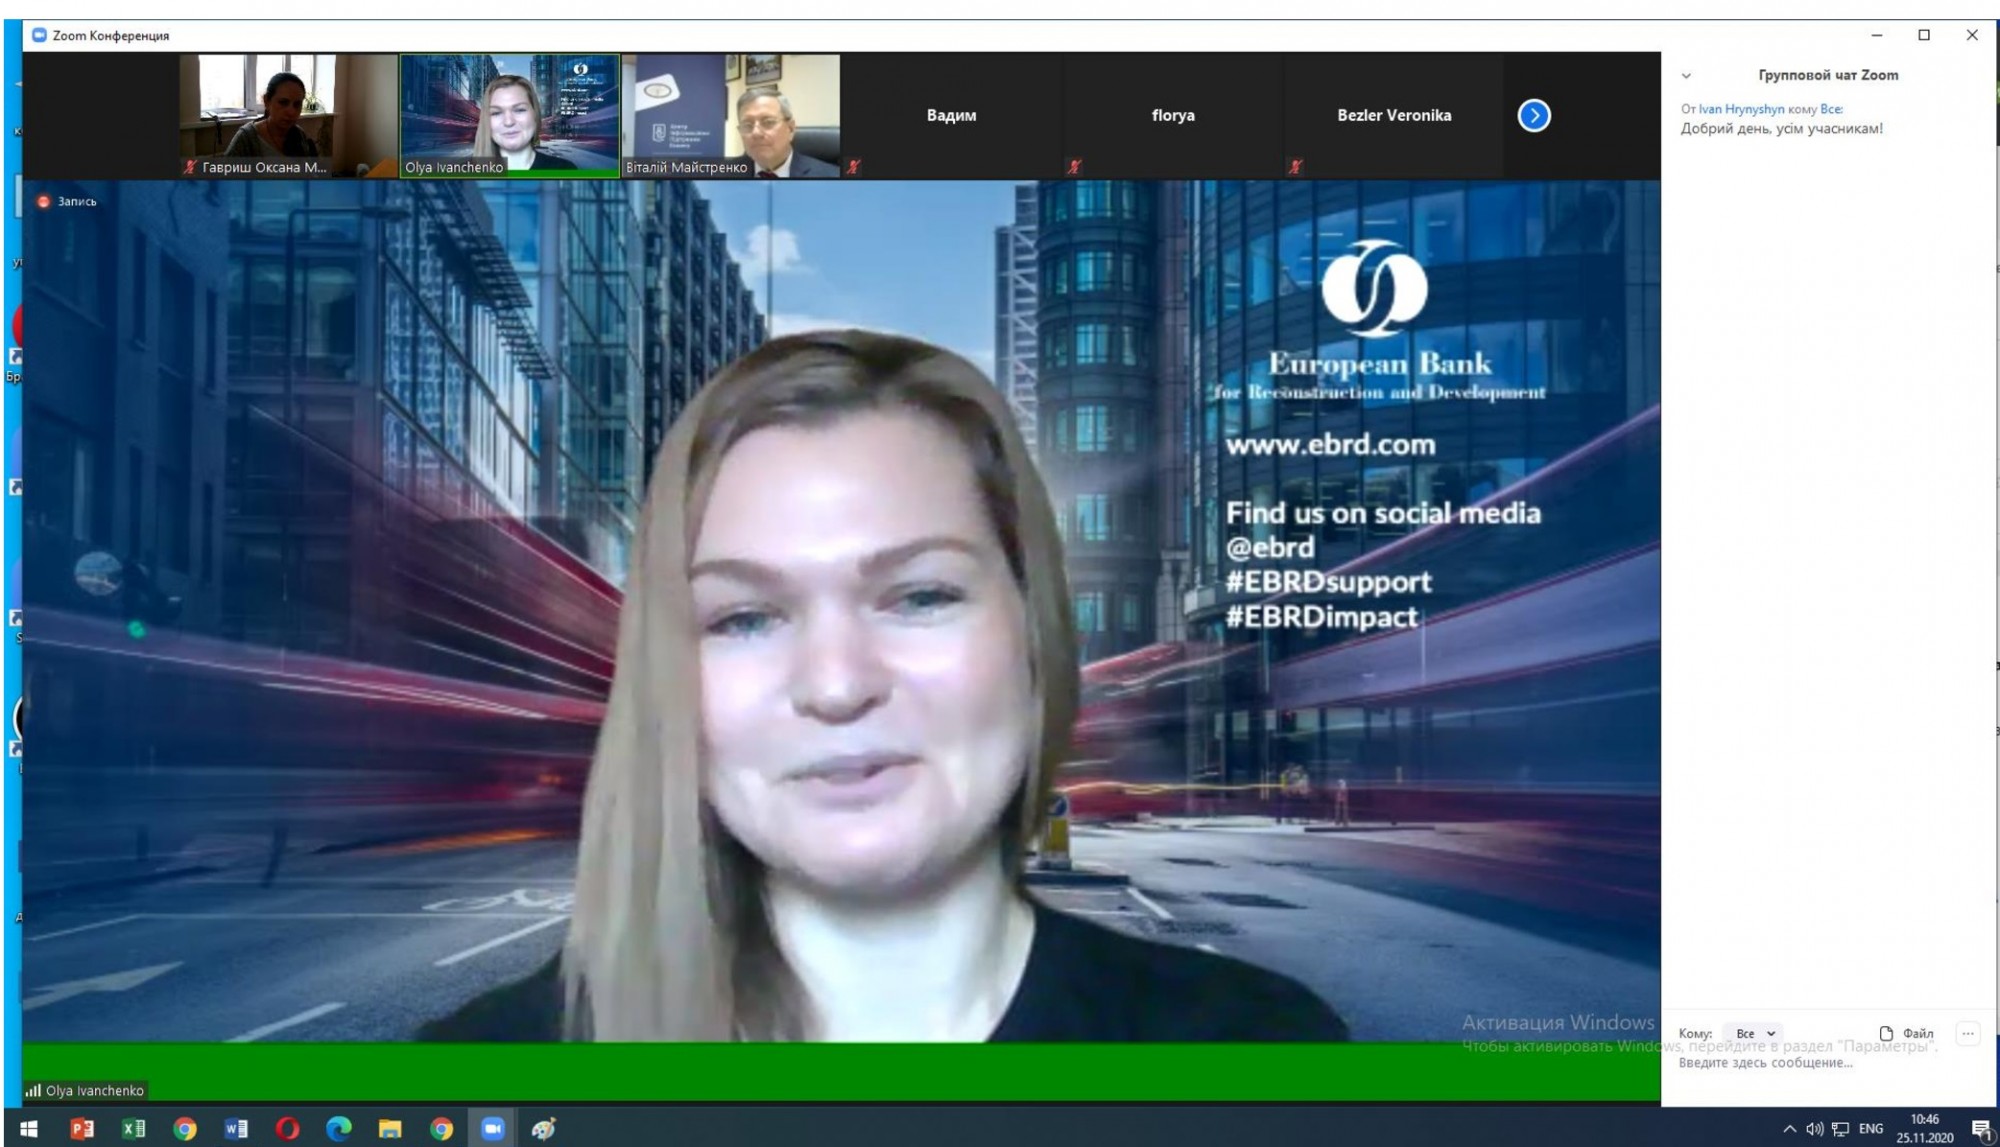The width and height of the screenshot is (2000, 1147).
Task: Open Word from taskbar
Action: [x=236, y=1129]
